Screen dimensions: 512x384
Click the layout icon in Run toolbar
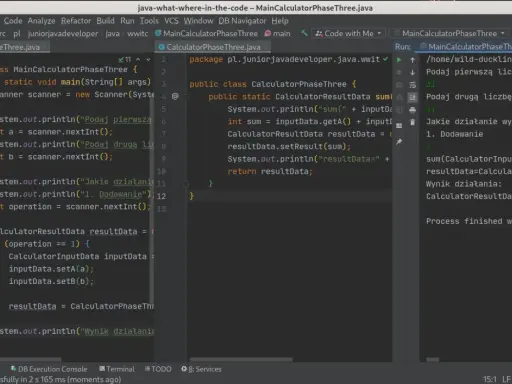pyautogui.click(x=399, y=126)
